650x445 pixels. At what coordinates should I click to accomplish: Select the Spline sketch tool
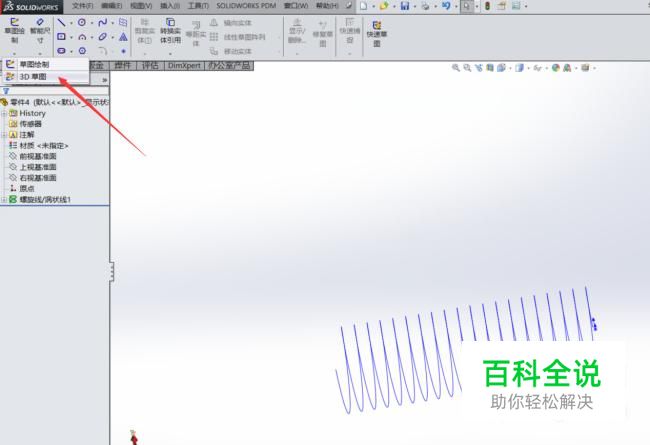(102, 23)
